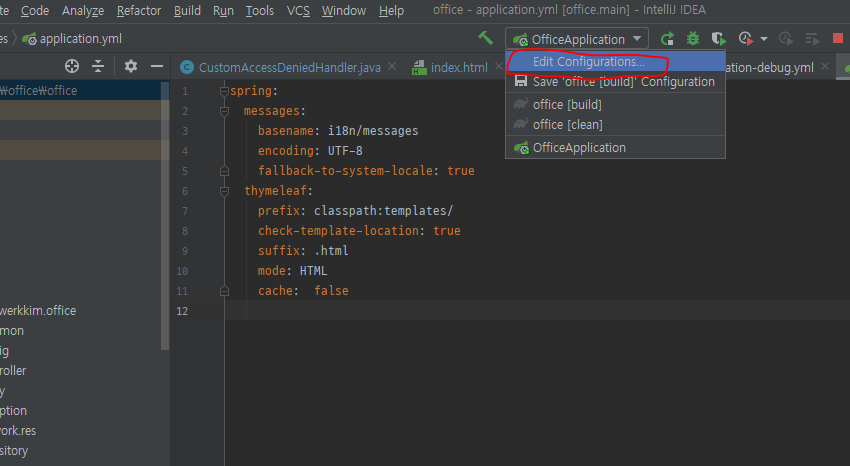Viewport: 850px width, 466px height.
Task: Open the Refactor menu
Action: 139,10
